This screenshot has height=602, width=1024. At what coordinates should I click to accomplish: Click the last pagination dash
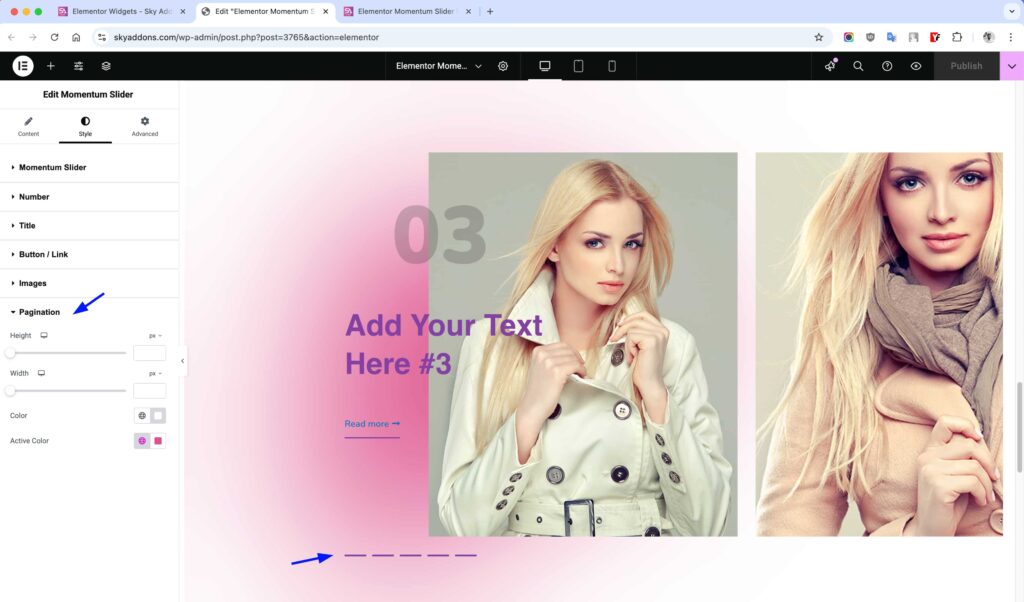tap(466, 555)
